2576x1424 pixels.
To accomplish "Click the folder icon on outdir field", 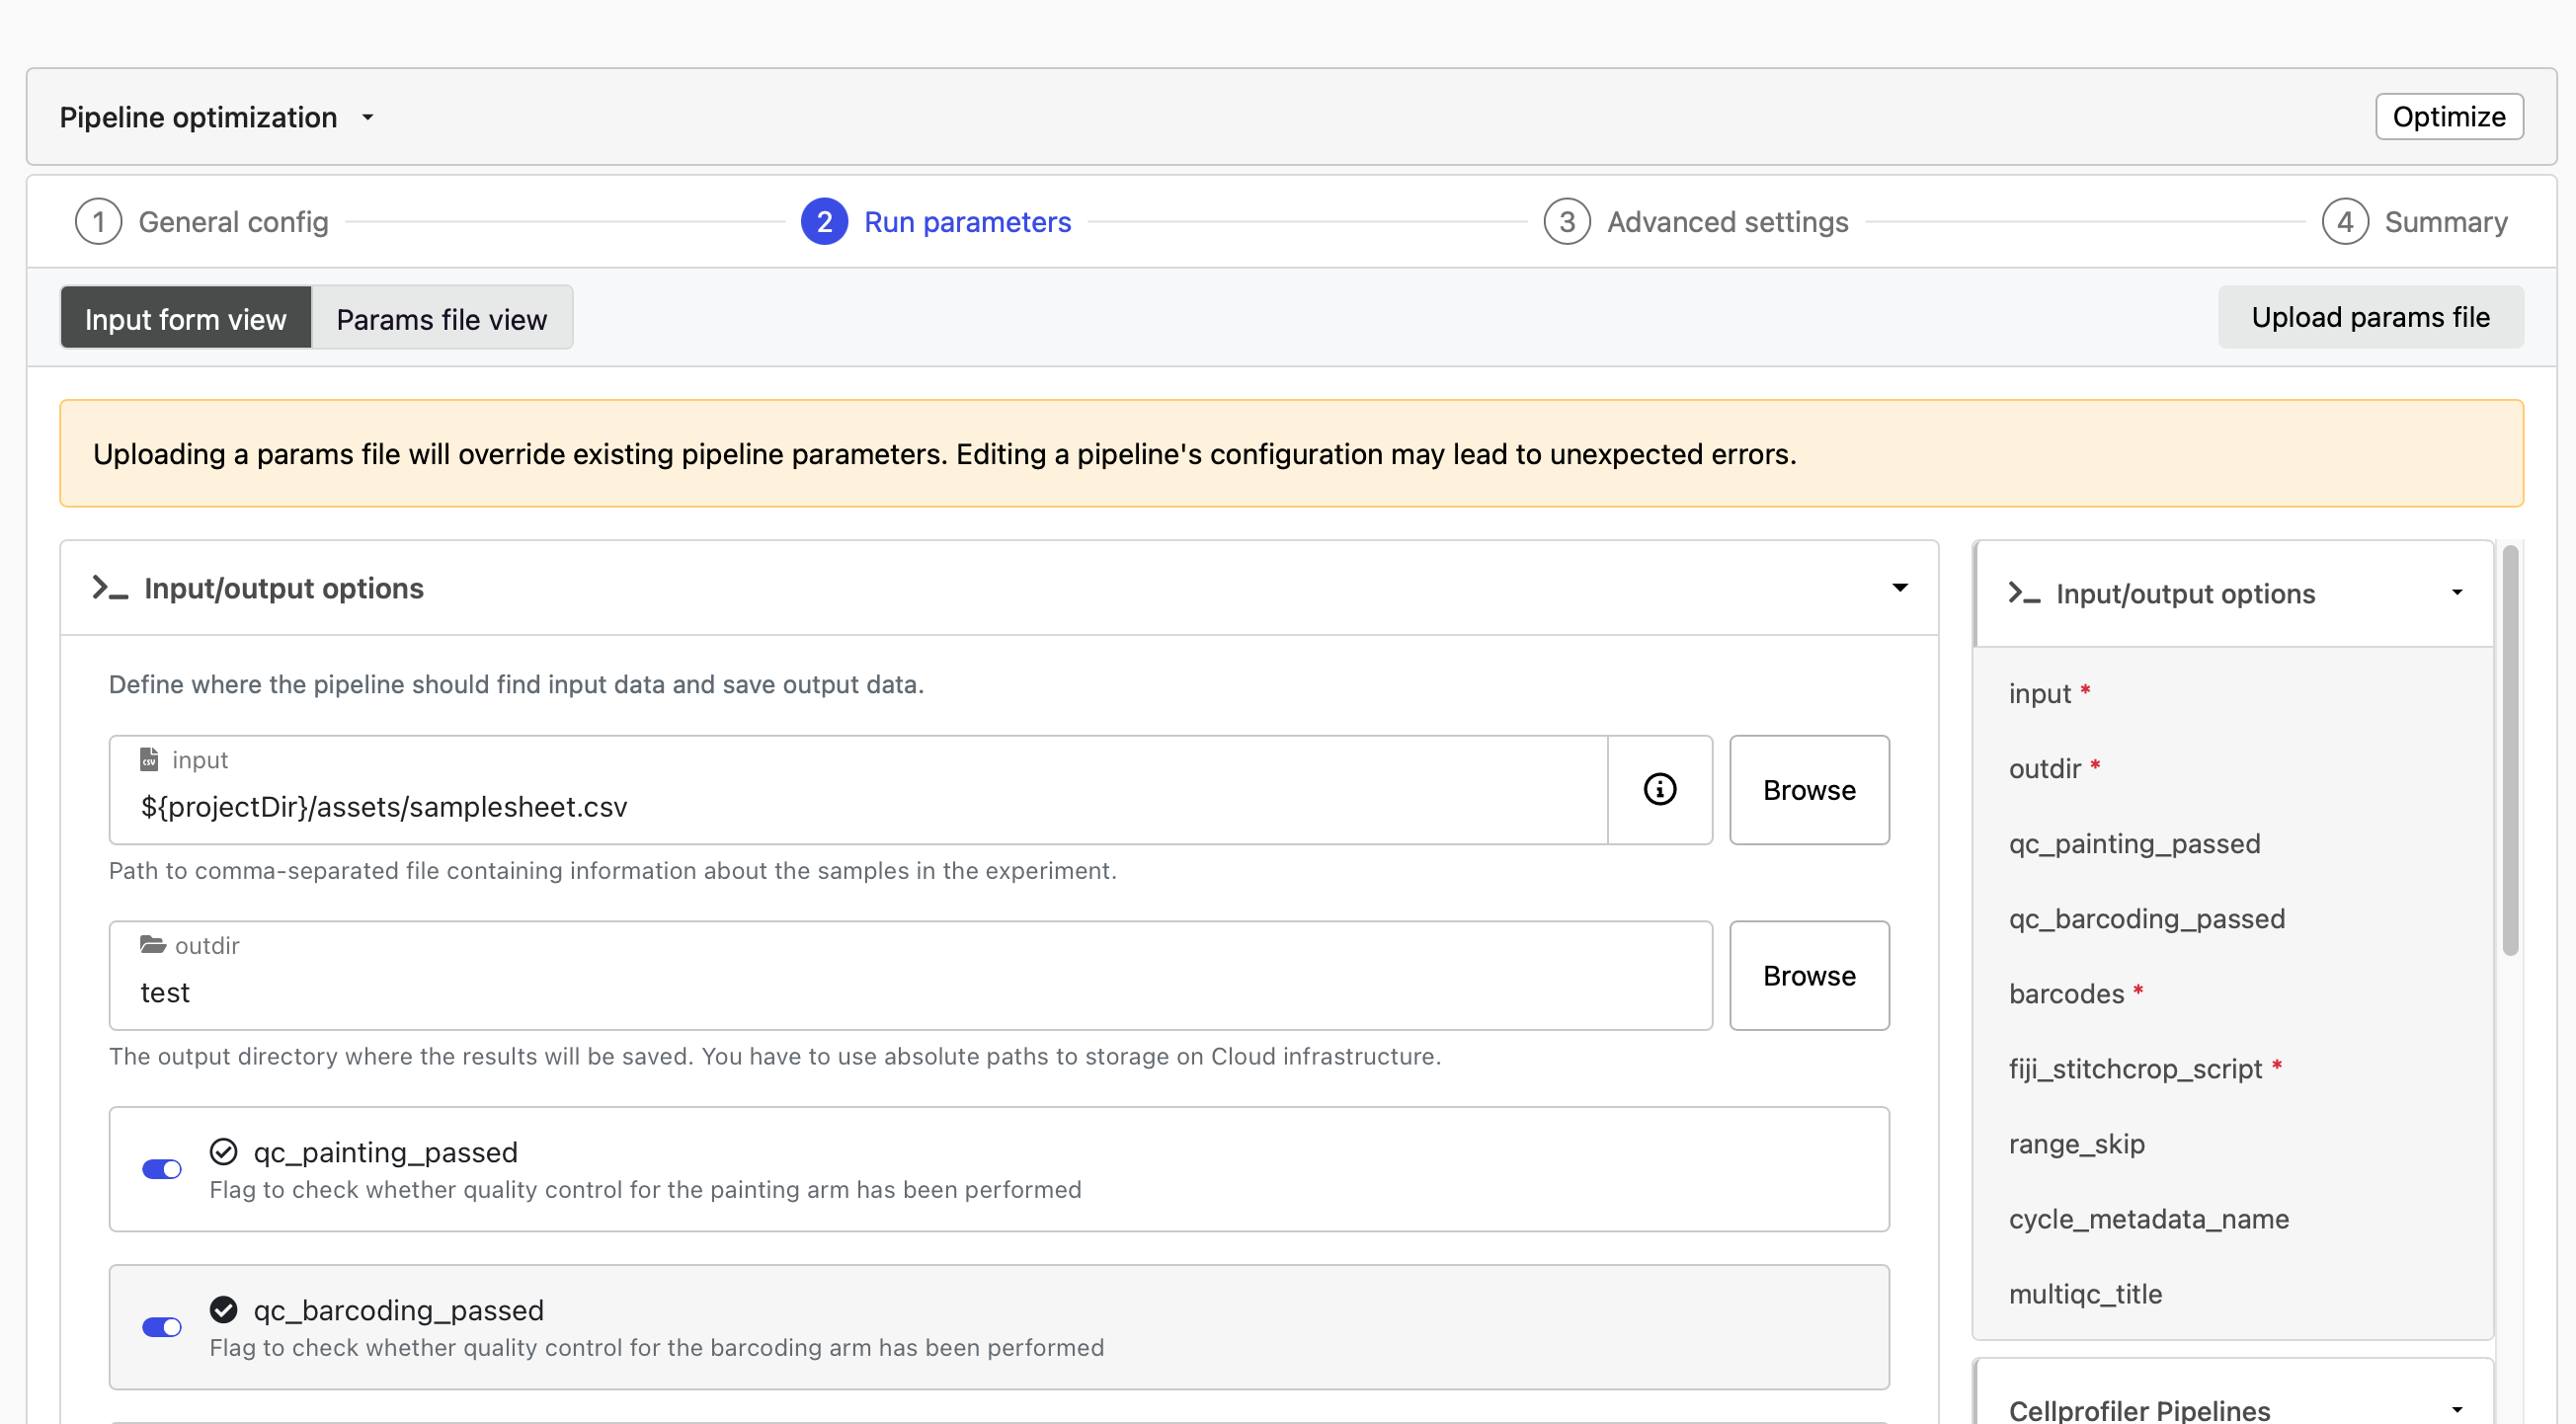I will tap(152, 944).
